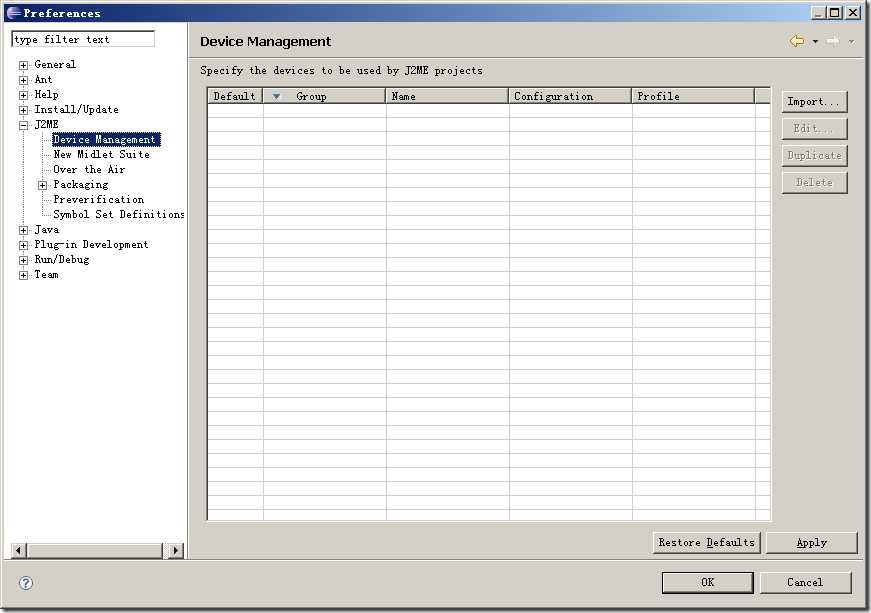Click the back navigation arrow icon
Viewport: 871px width, 613px height.
click(797, 41)
